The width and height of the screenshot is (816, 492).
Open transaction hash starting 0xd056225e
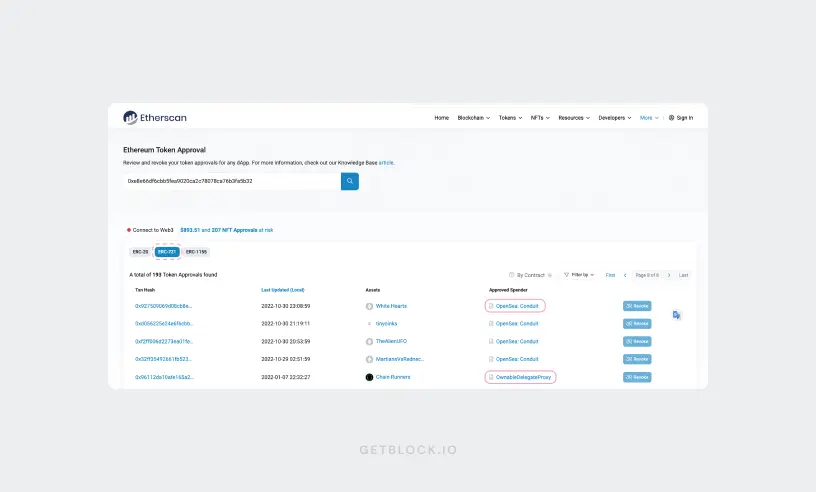164,324
